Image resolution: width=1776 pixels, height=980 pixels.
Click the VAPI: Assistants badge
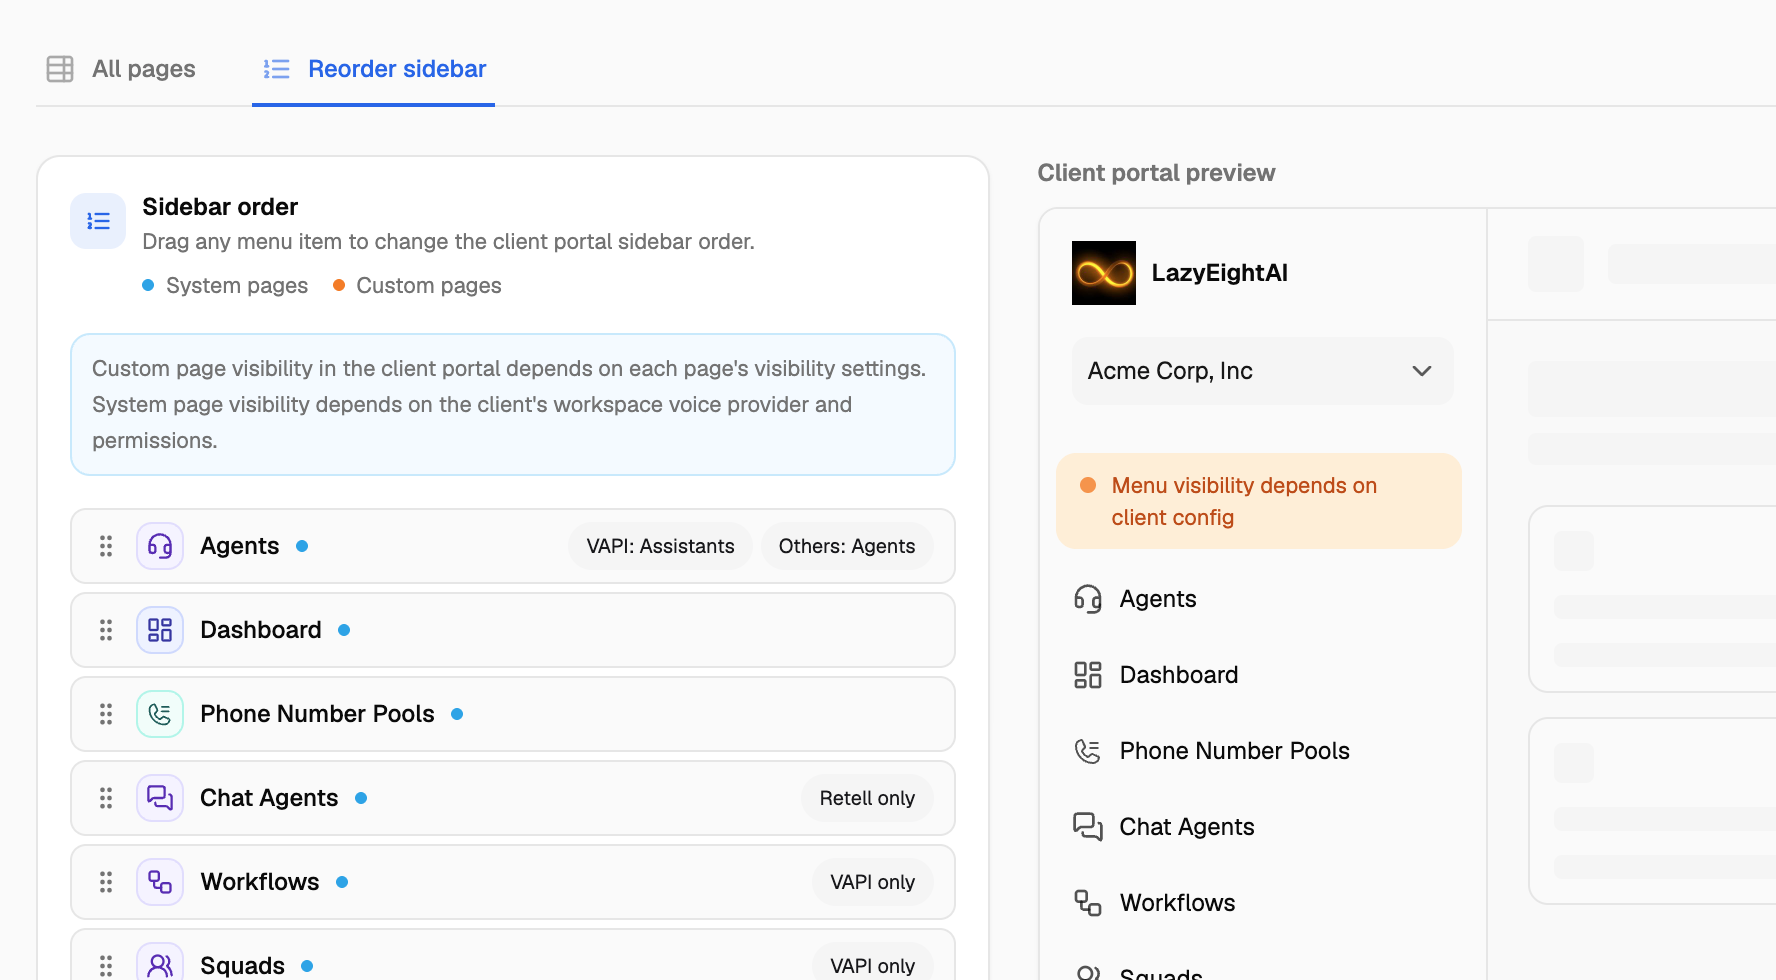[660, 546]
